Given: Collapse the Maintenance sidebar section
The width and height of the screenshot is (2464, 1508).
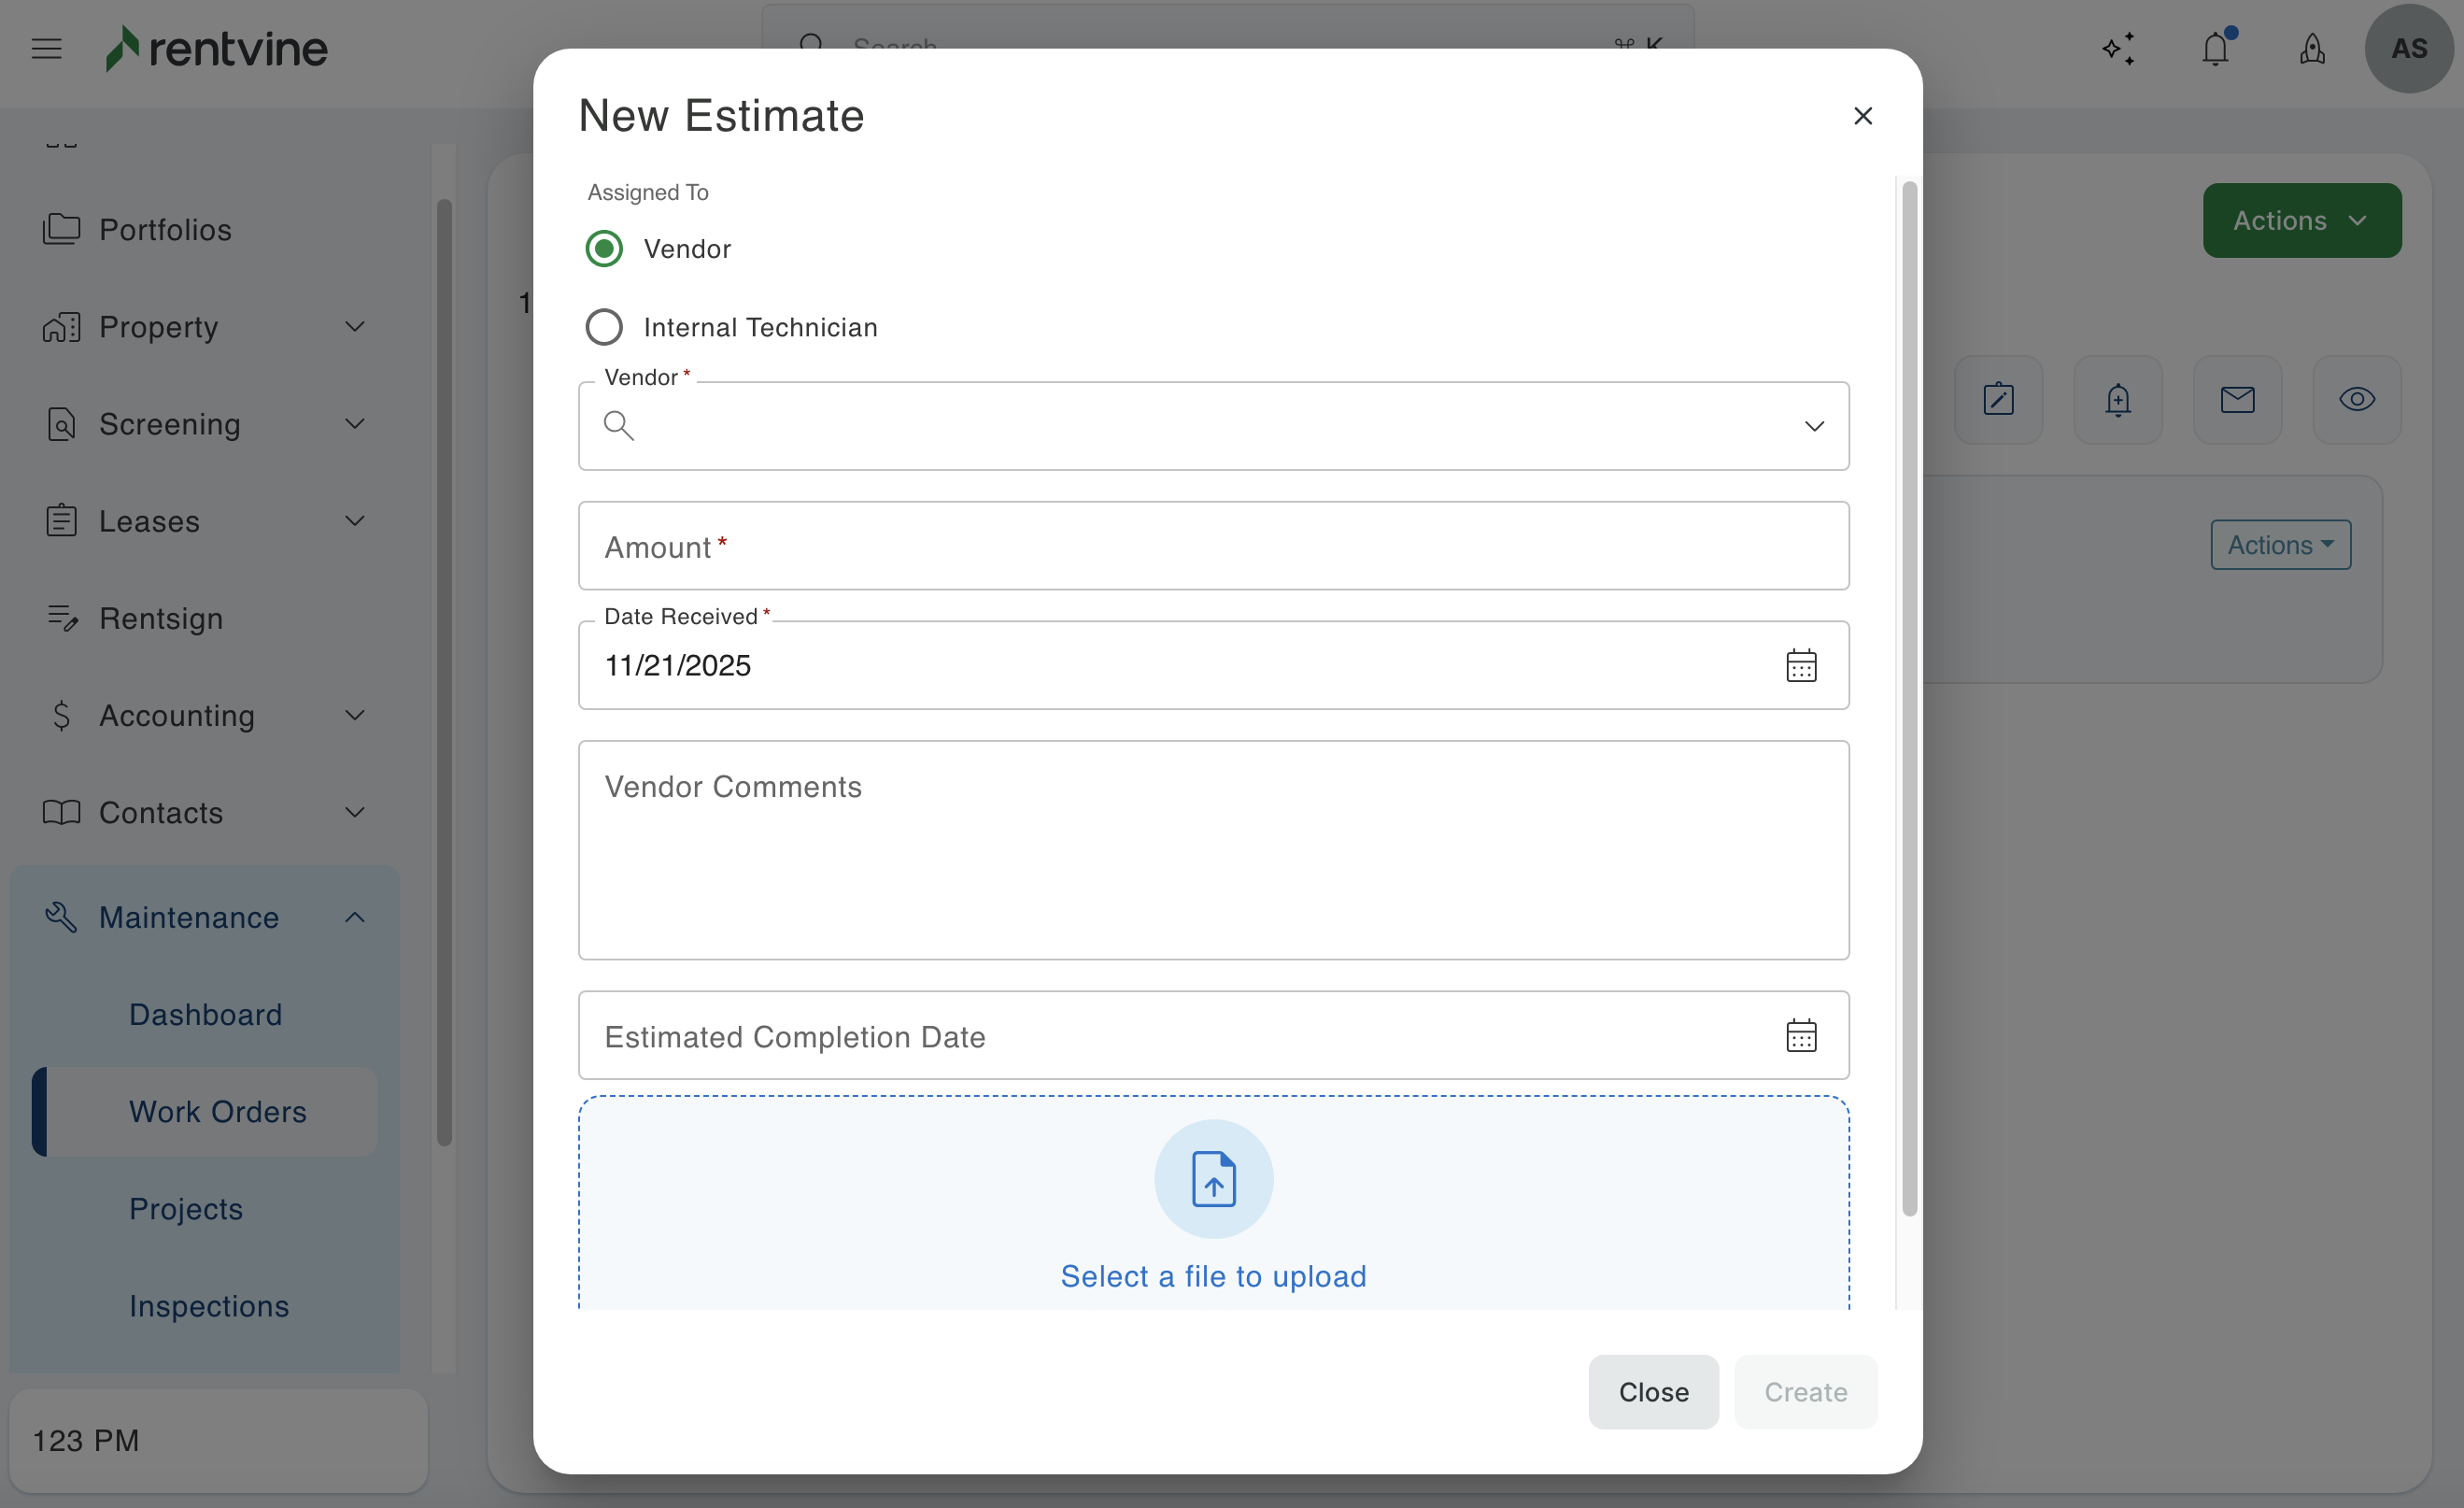Looking at the screenshot, I should tap(354, 917).
